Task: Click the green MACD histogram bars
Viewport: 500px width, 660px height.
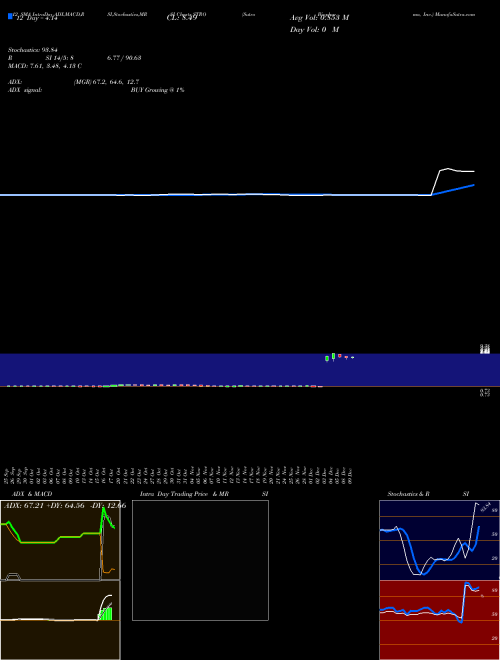Action: [105, 613]
